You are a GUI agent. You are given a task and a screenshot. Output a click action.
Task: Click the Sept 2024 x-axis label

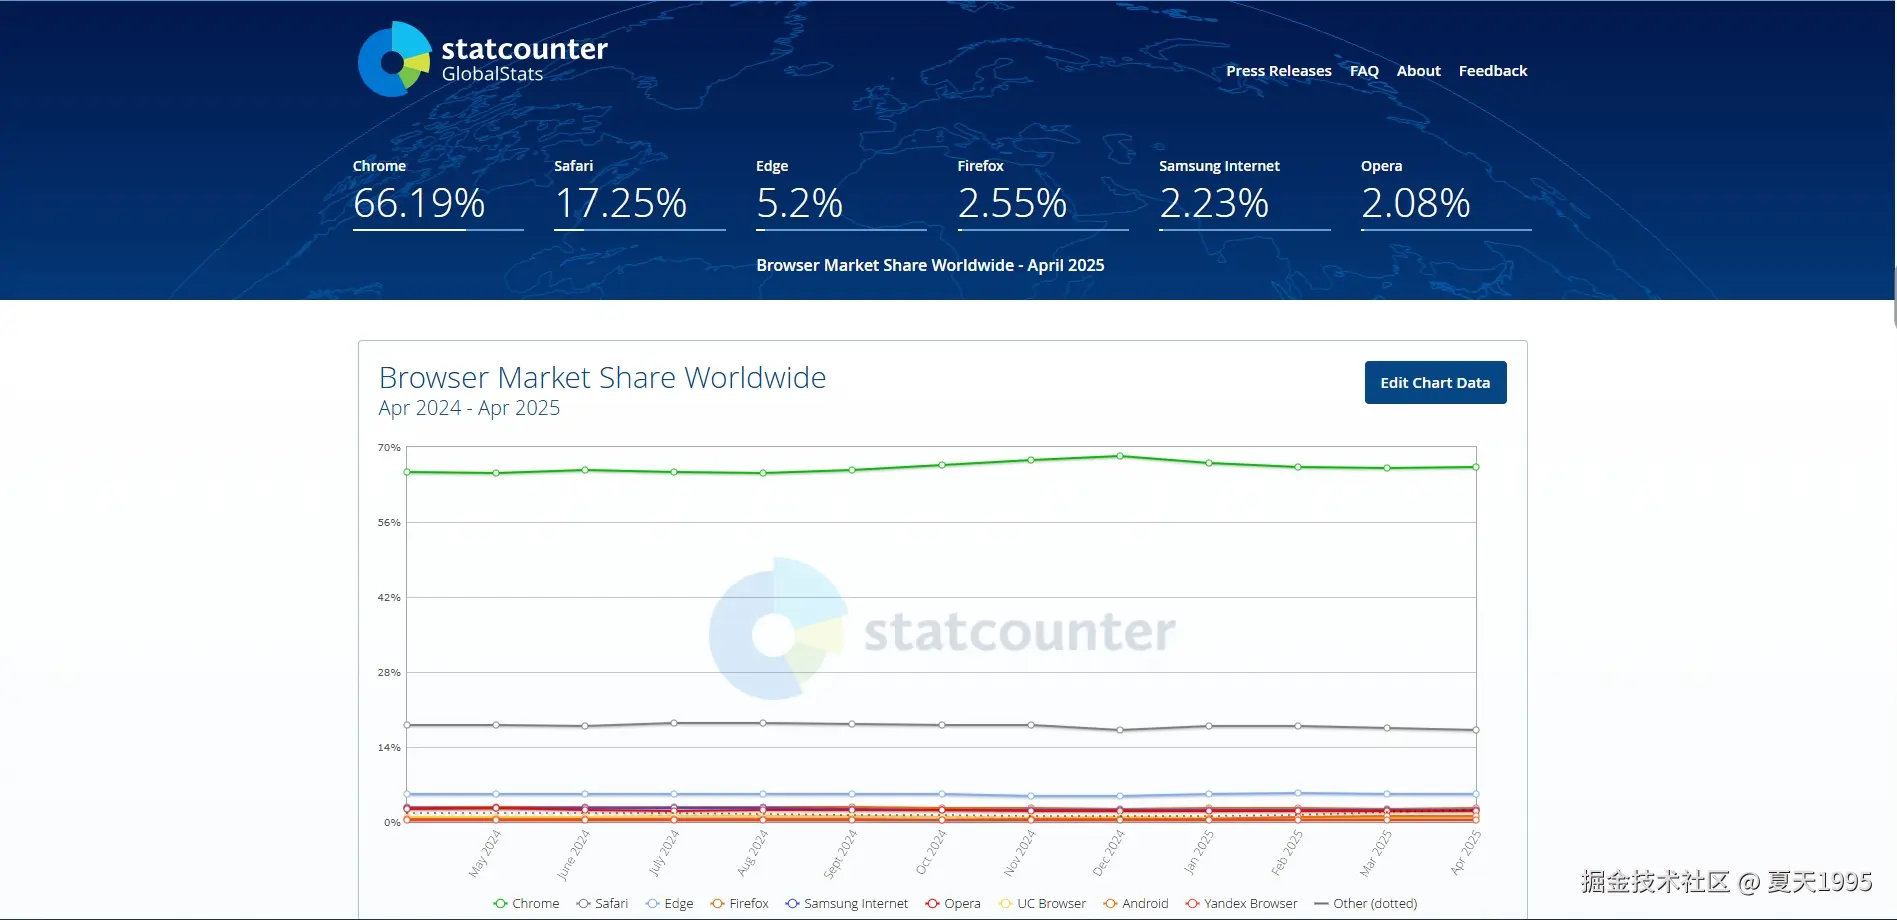pos(841,853)
